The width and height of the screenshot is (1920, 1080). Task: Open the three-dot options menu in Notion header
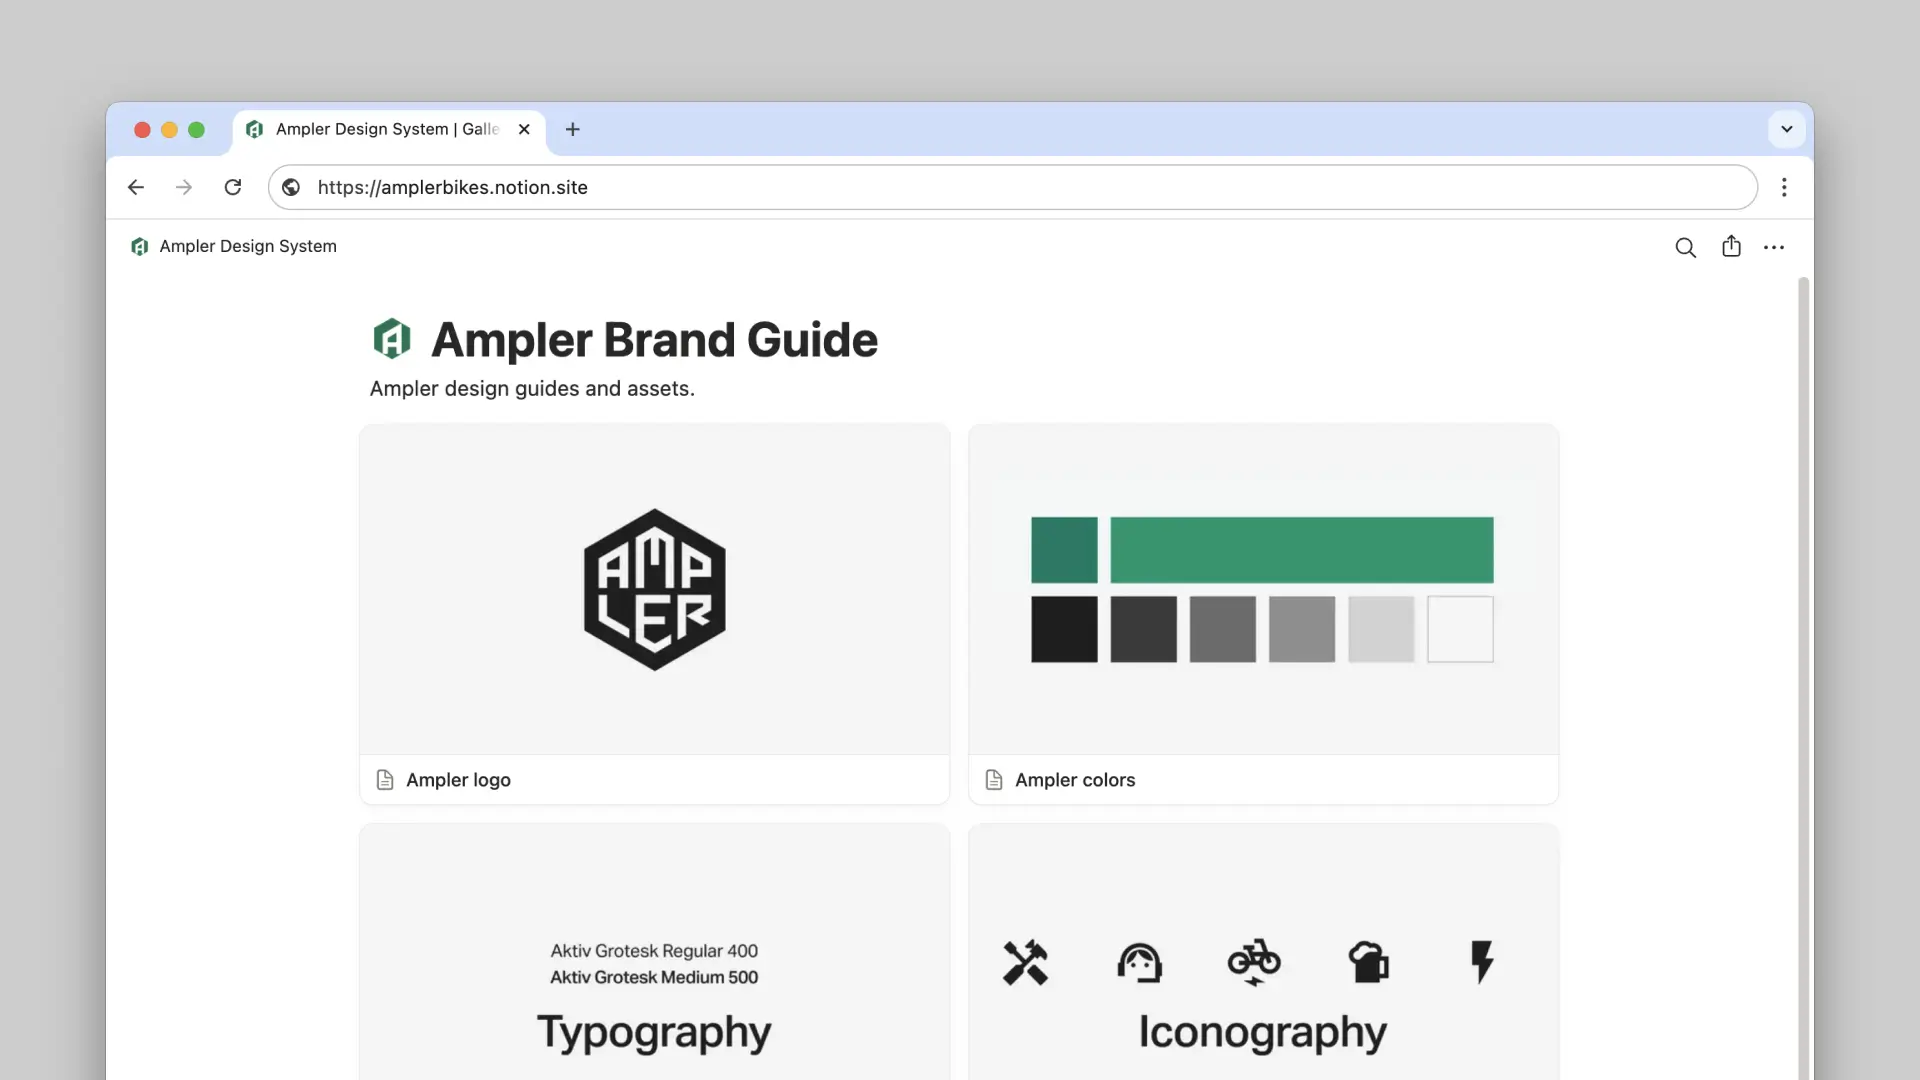[1774, 246]
